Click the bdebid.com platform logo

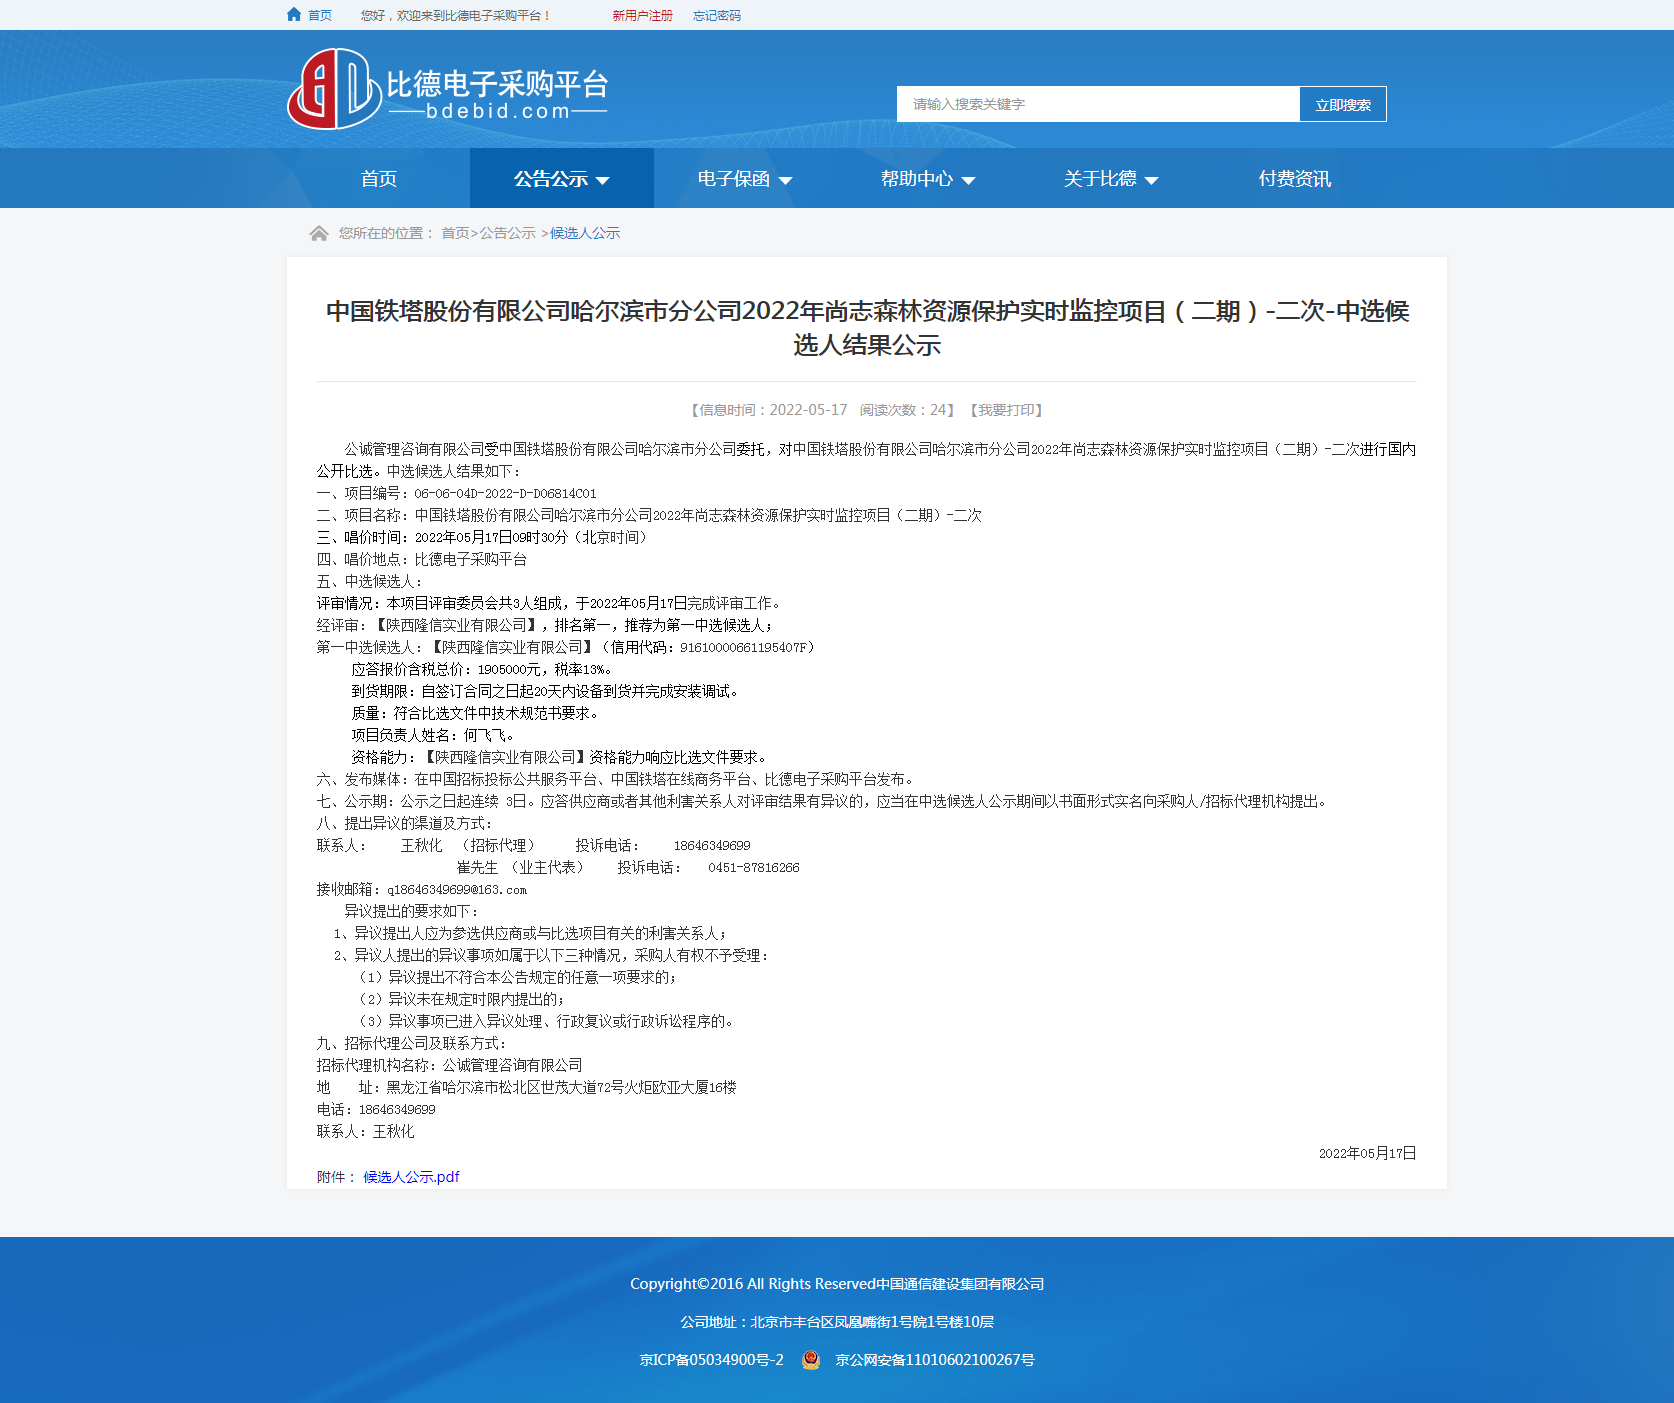pyautogui.click(x=448, y=89)
